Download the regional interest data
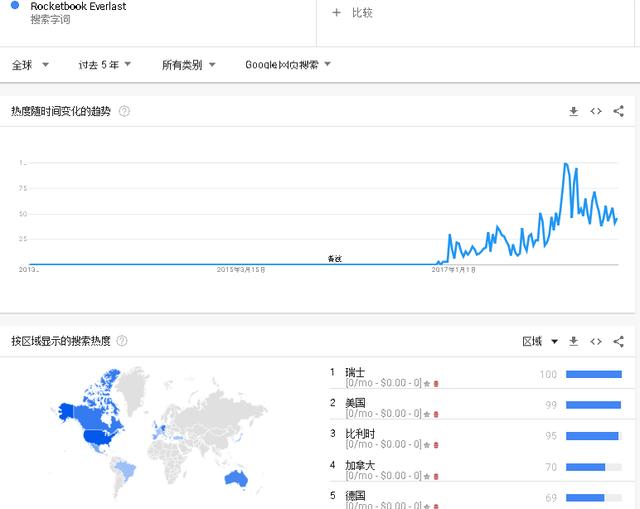The image size is (640, 509). (x=573, y=341)
